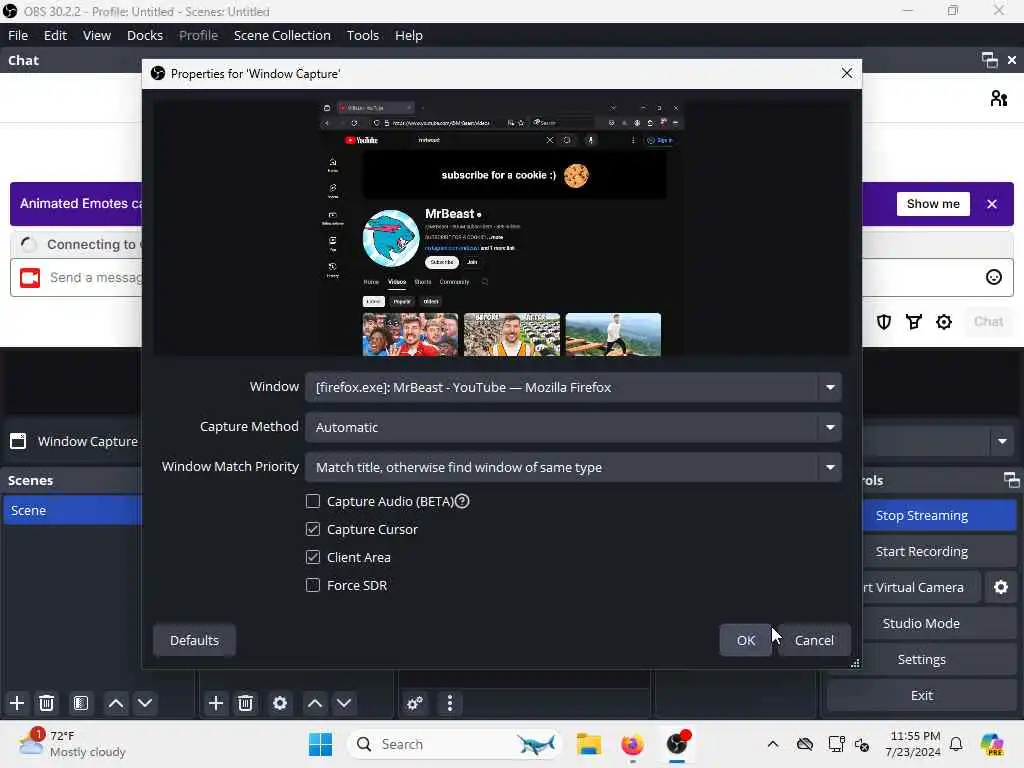Screen dimensions: 1024x768
Task: Remove selected source trash icon
Action: pyautogui.click(x=246, y=703)
